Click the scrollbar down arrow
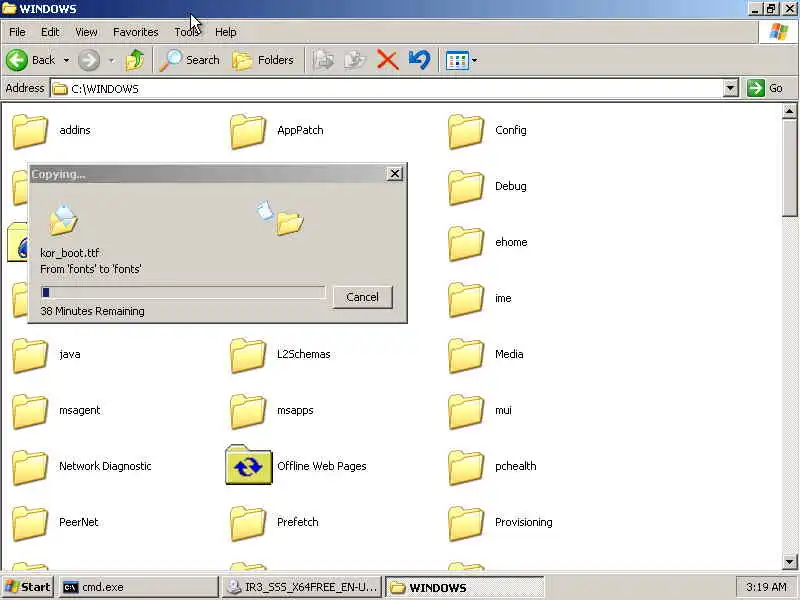The height and width of the screenshot is (600, 800). [789, 562]
